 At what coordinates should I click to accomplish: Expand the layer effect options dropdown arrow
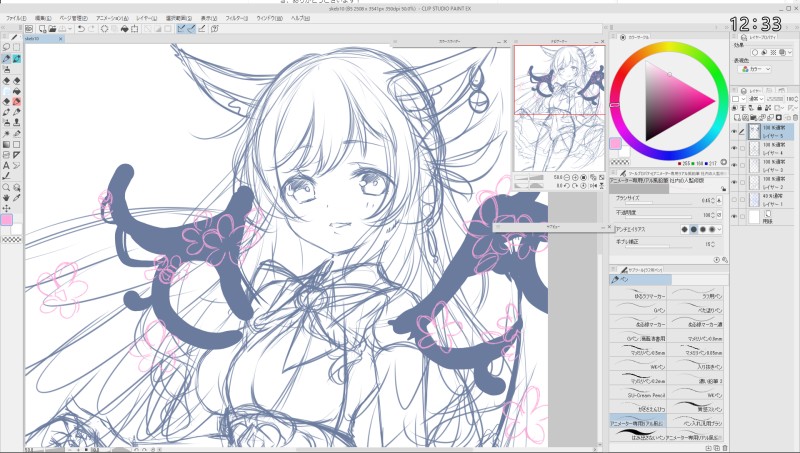pos(790,52)
